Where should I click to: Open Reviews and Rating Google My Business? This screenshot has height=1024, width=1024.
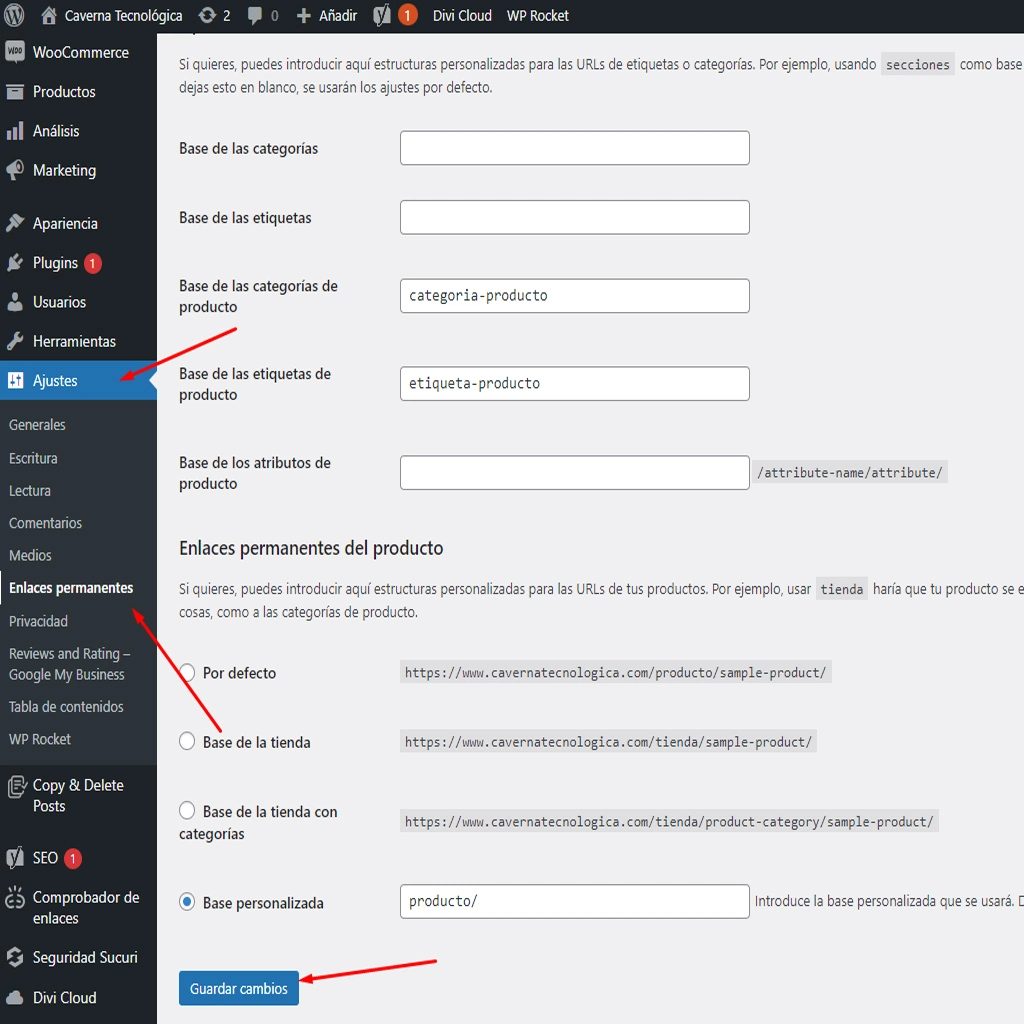click(x=69, y=664)
